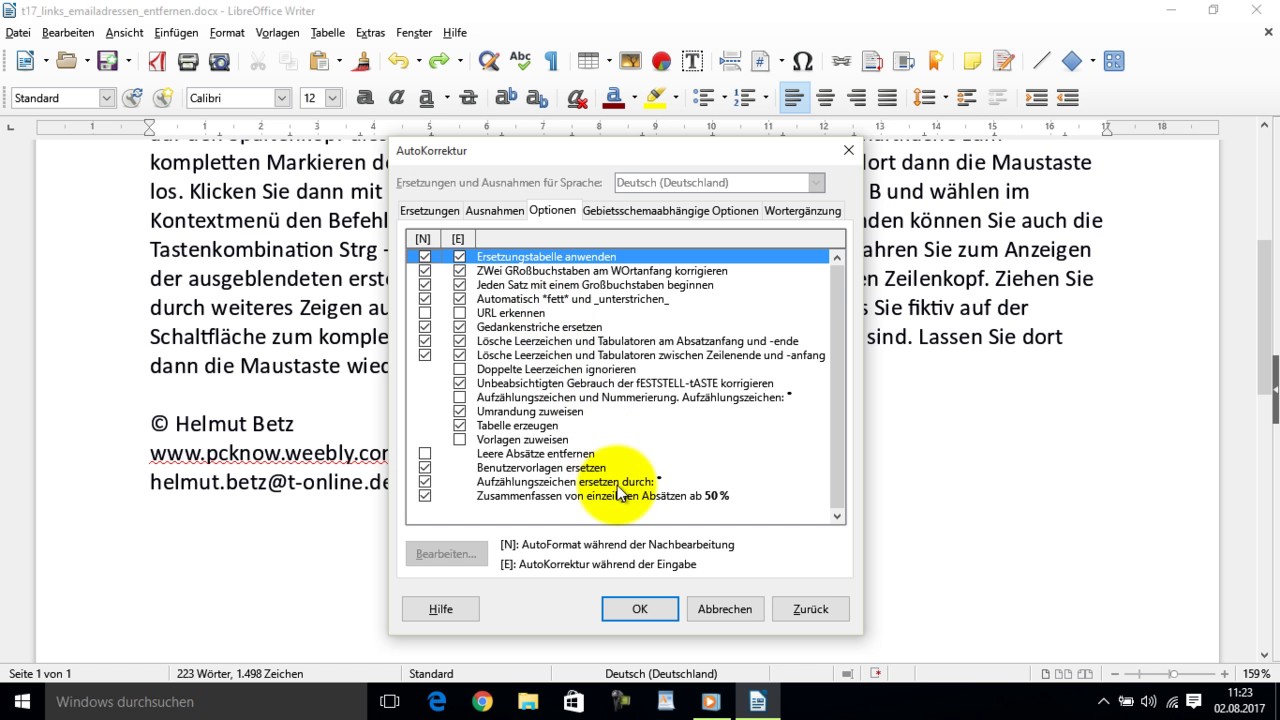1280x720 pixels.
Task: Click the Center alignment icon
Action: tap(825, 98)
